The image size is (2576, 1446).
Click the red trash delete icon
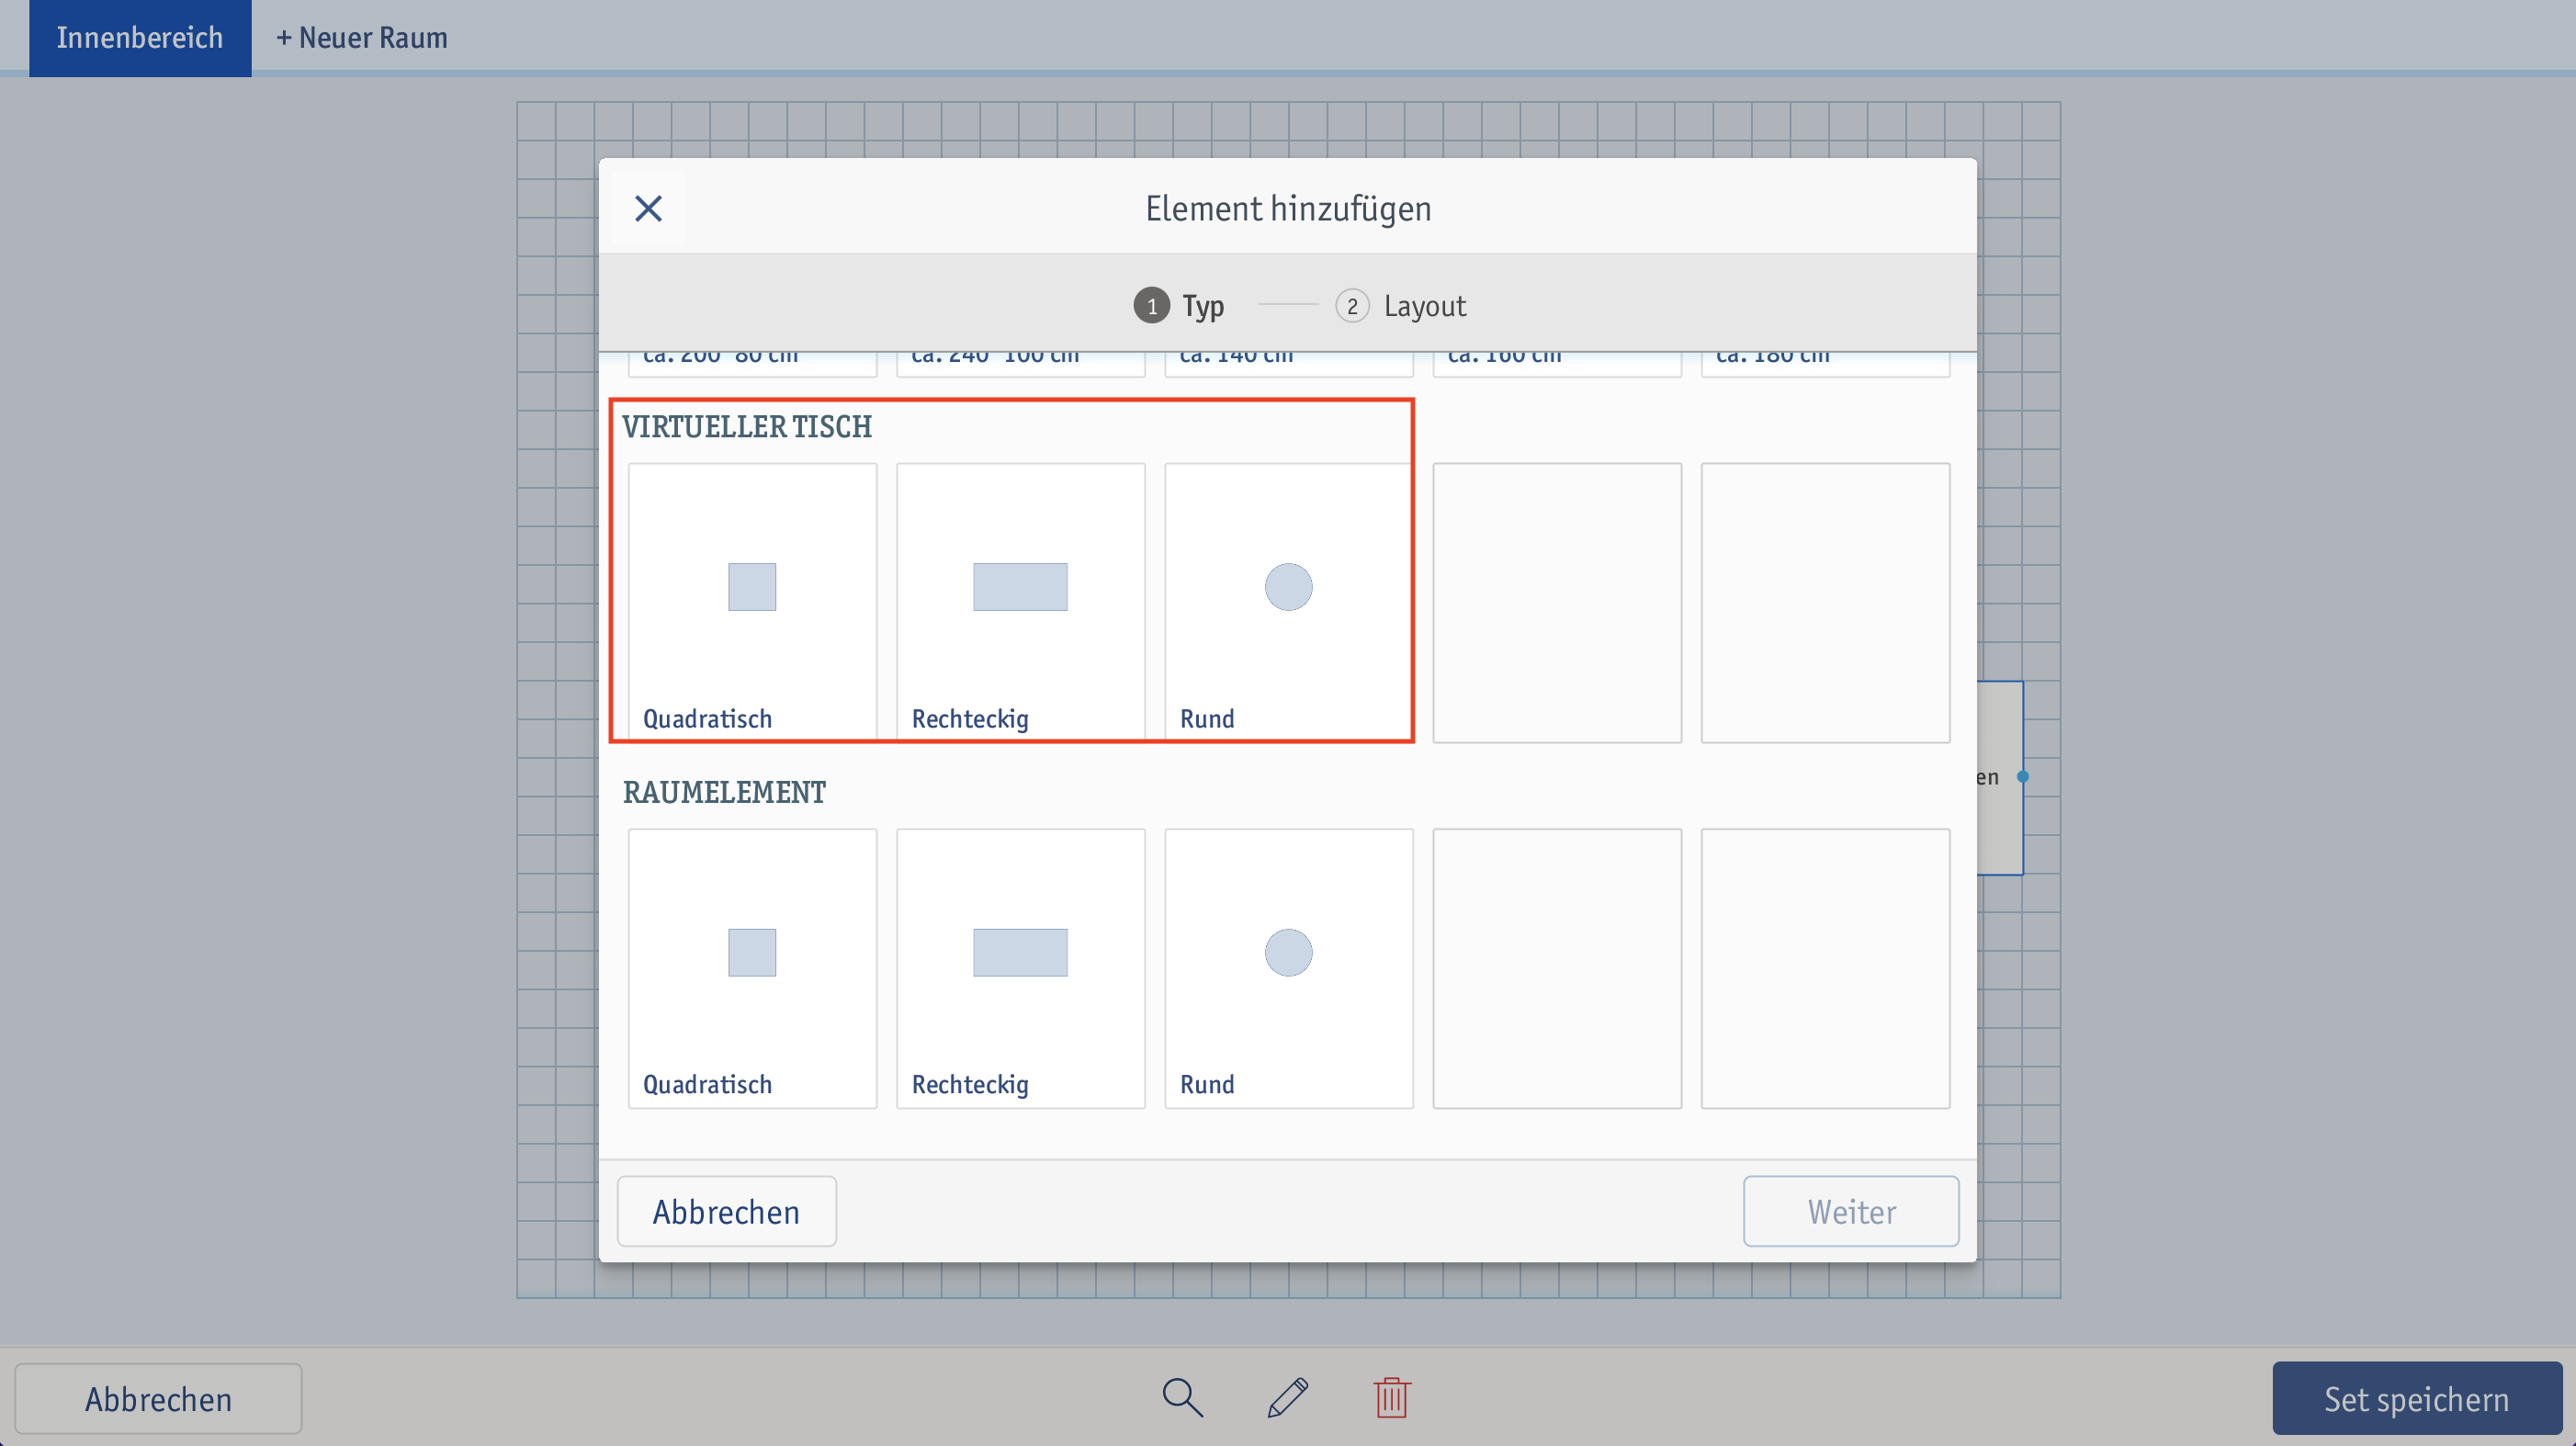click(x=1391, y=1397)
